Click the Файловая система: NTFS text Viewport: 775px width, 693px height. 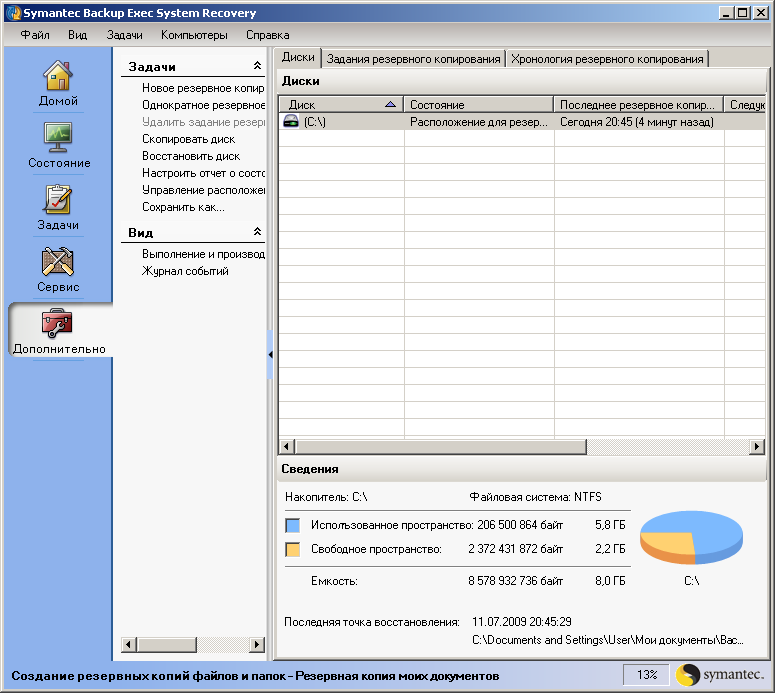click(535, 497)
